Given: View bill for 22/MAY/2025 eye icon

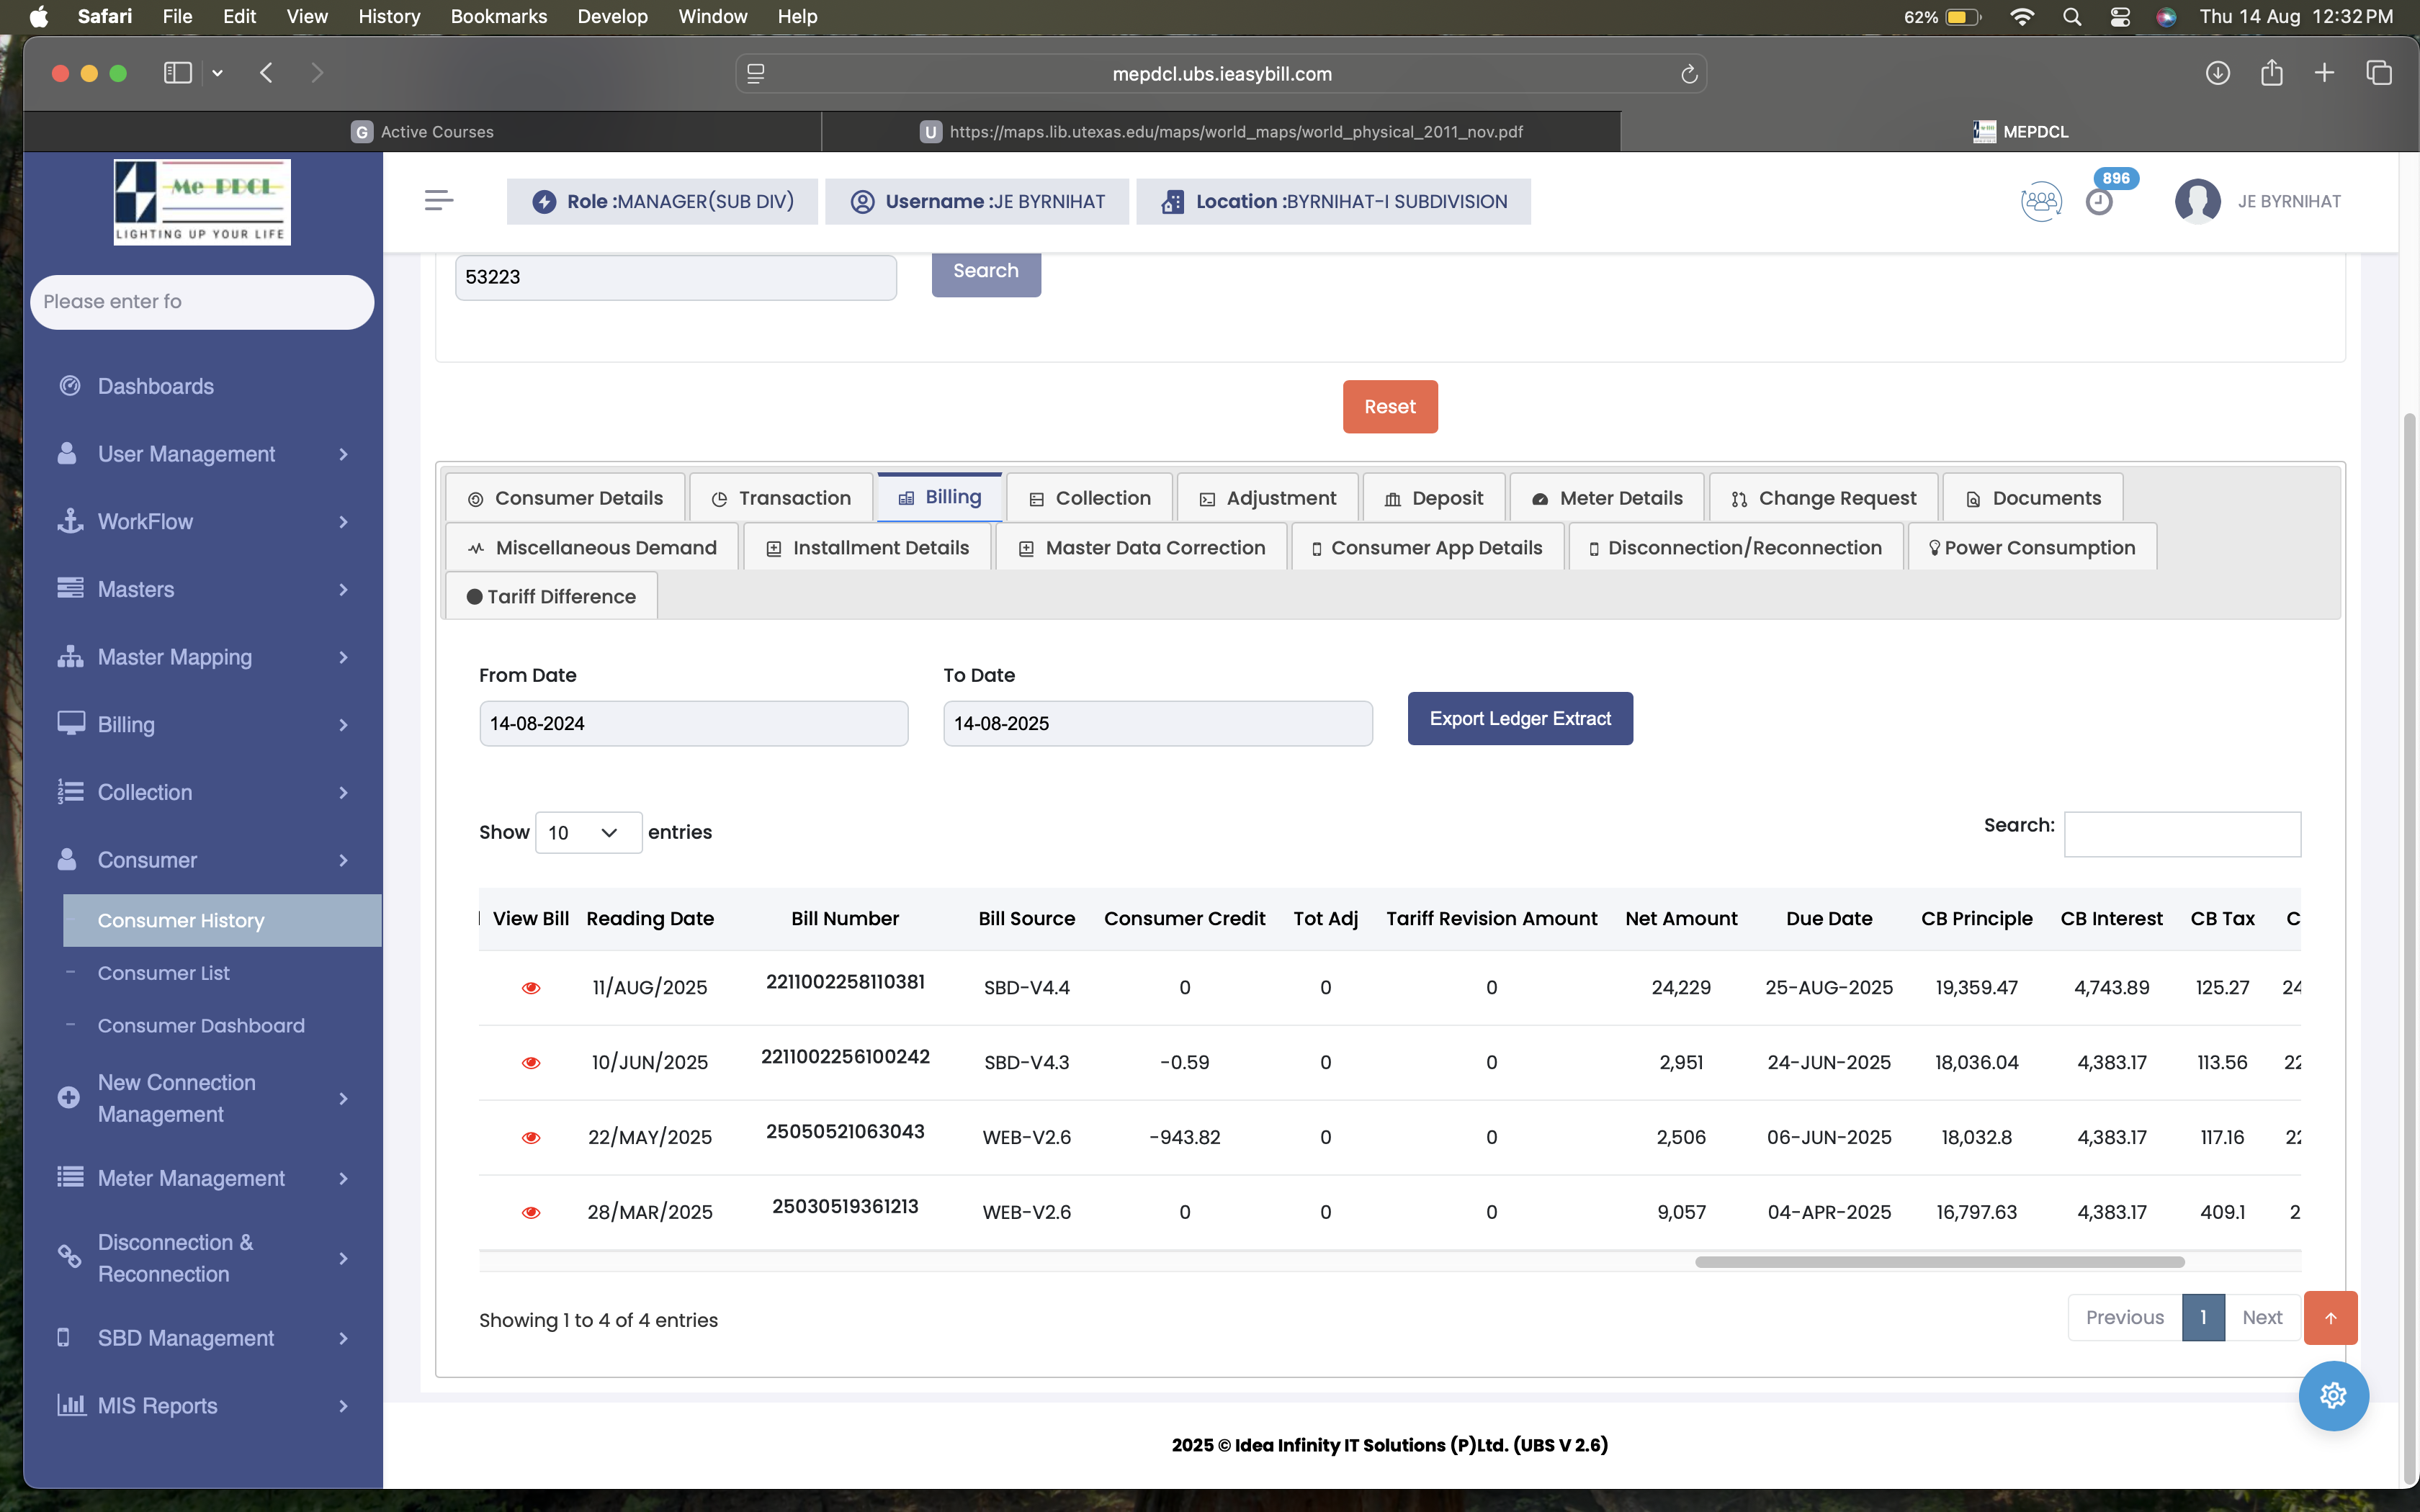Looking at the screenshot, I should point(531,1138).
